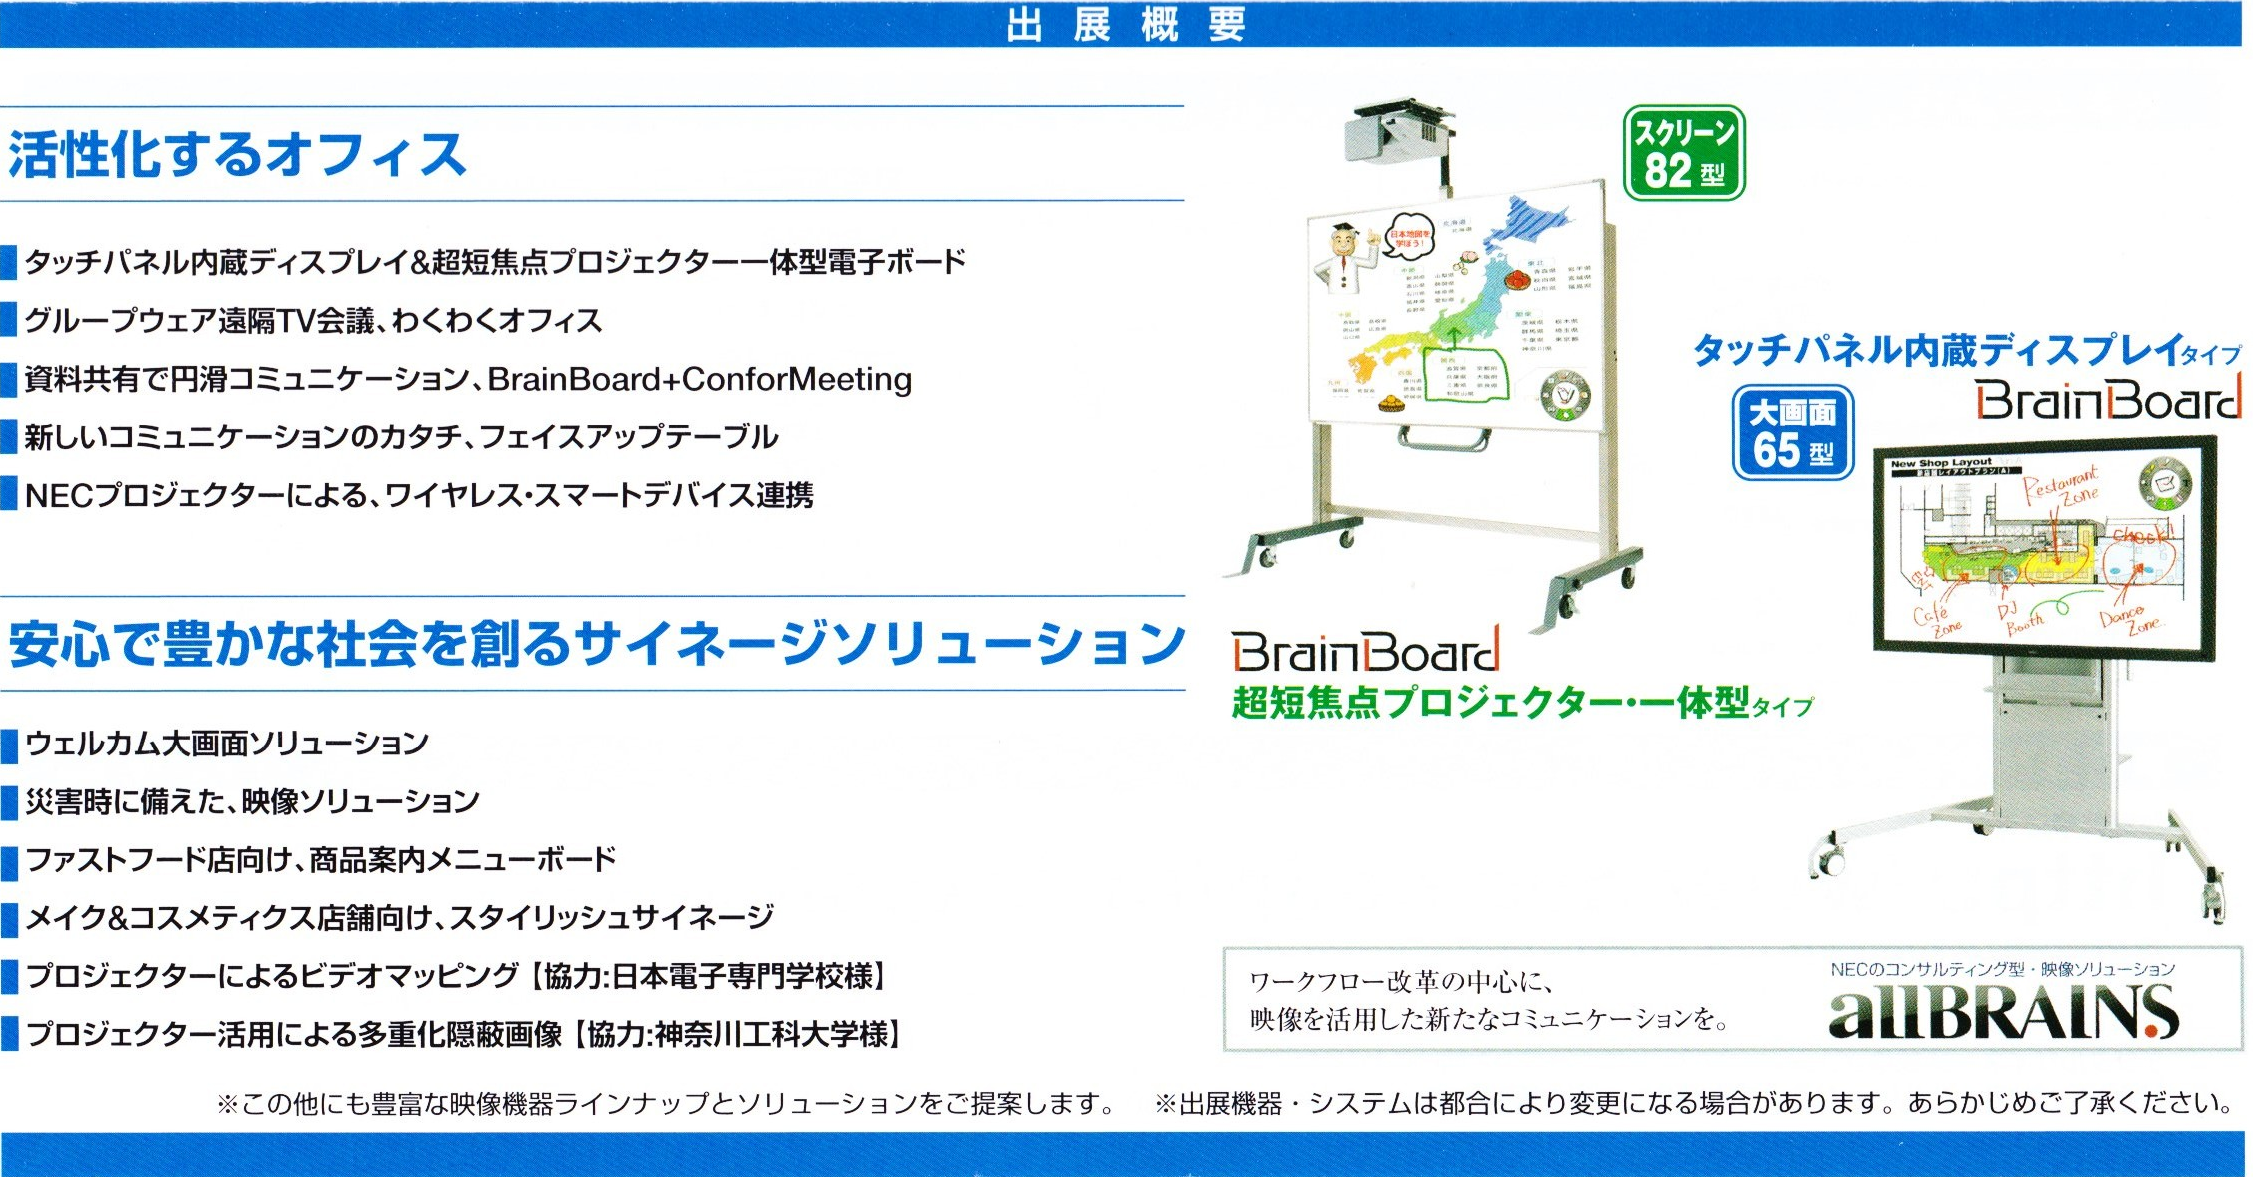Select the 安心で豊かな社会を創る heading
The width and height of the screenshot is (2253, 1177).
click(x=597, y=643)
